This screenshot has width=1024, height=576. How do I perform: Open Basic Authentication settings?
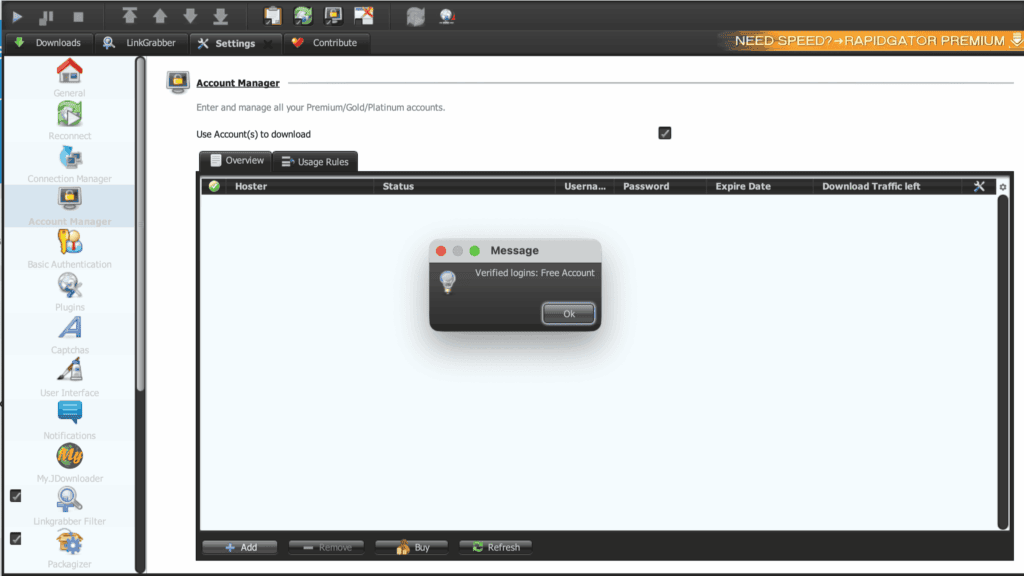tap(69, 249)
